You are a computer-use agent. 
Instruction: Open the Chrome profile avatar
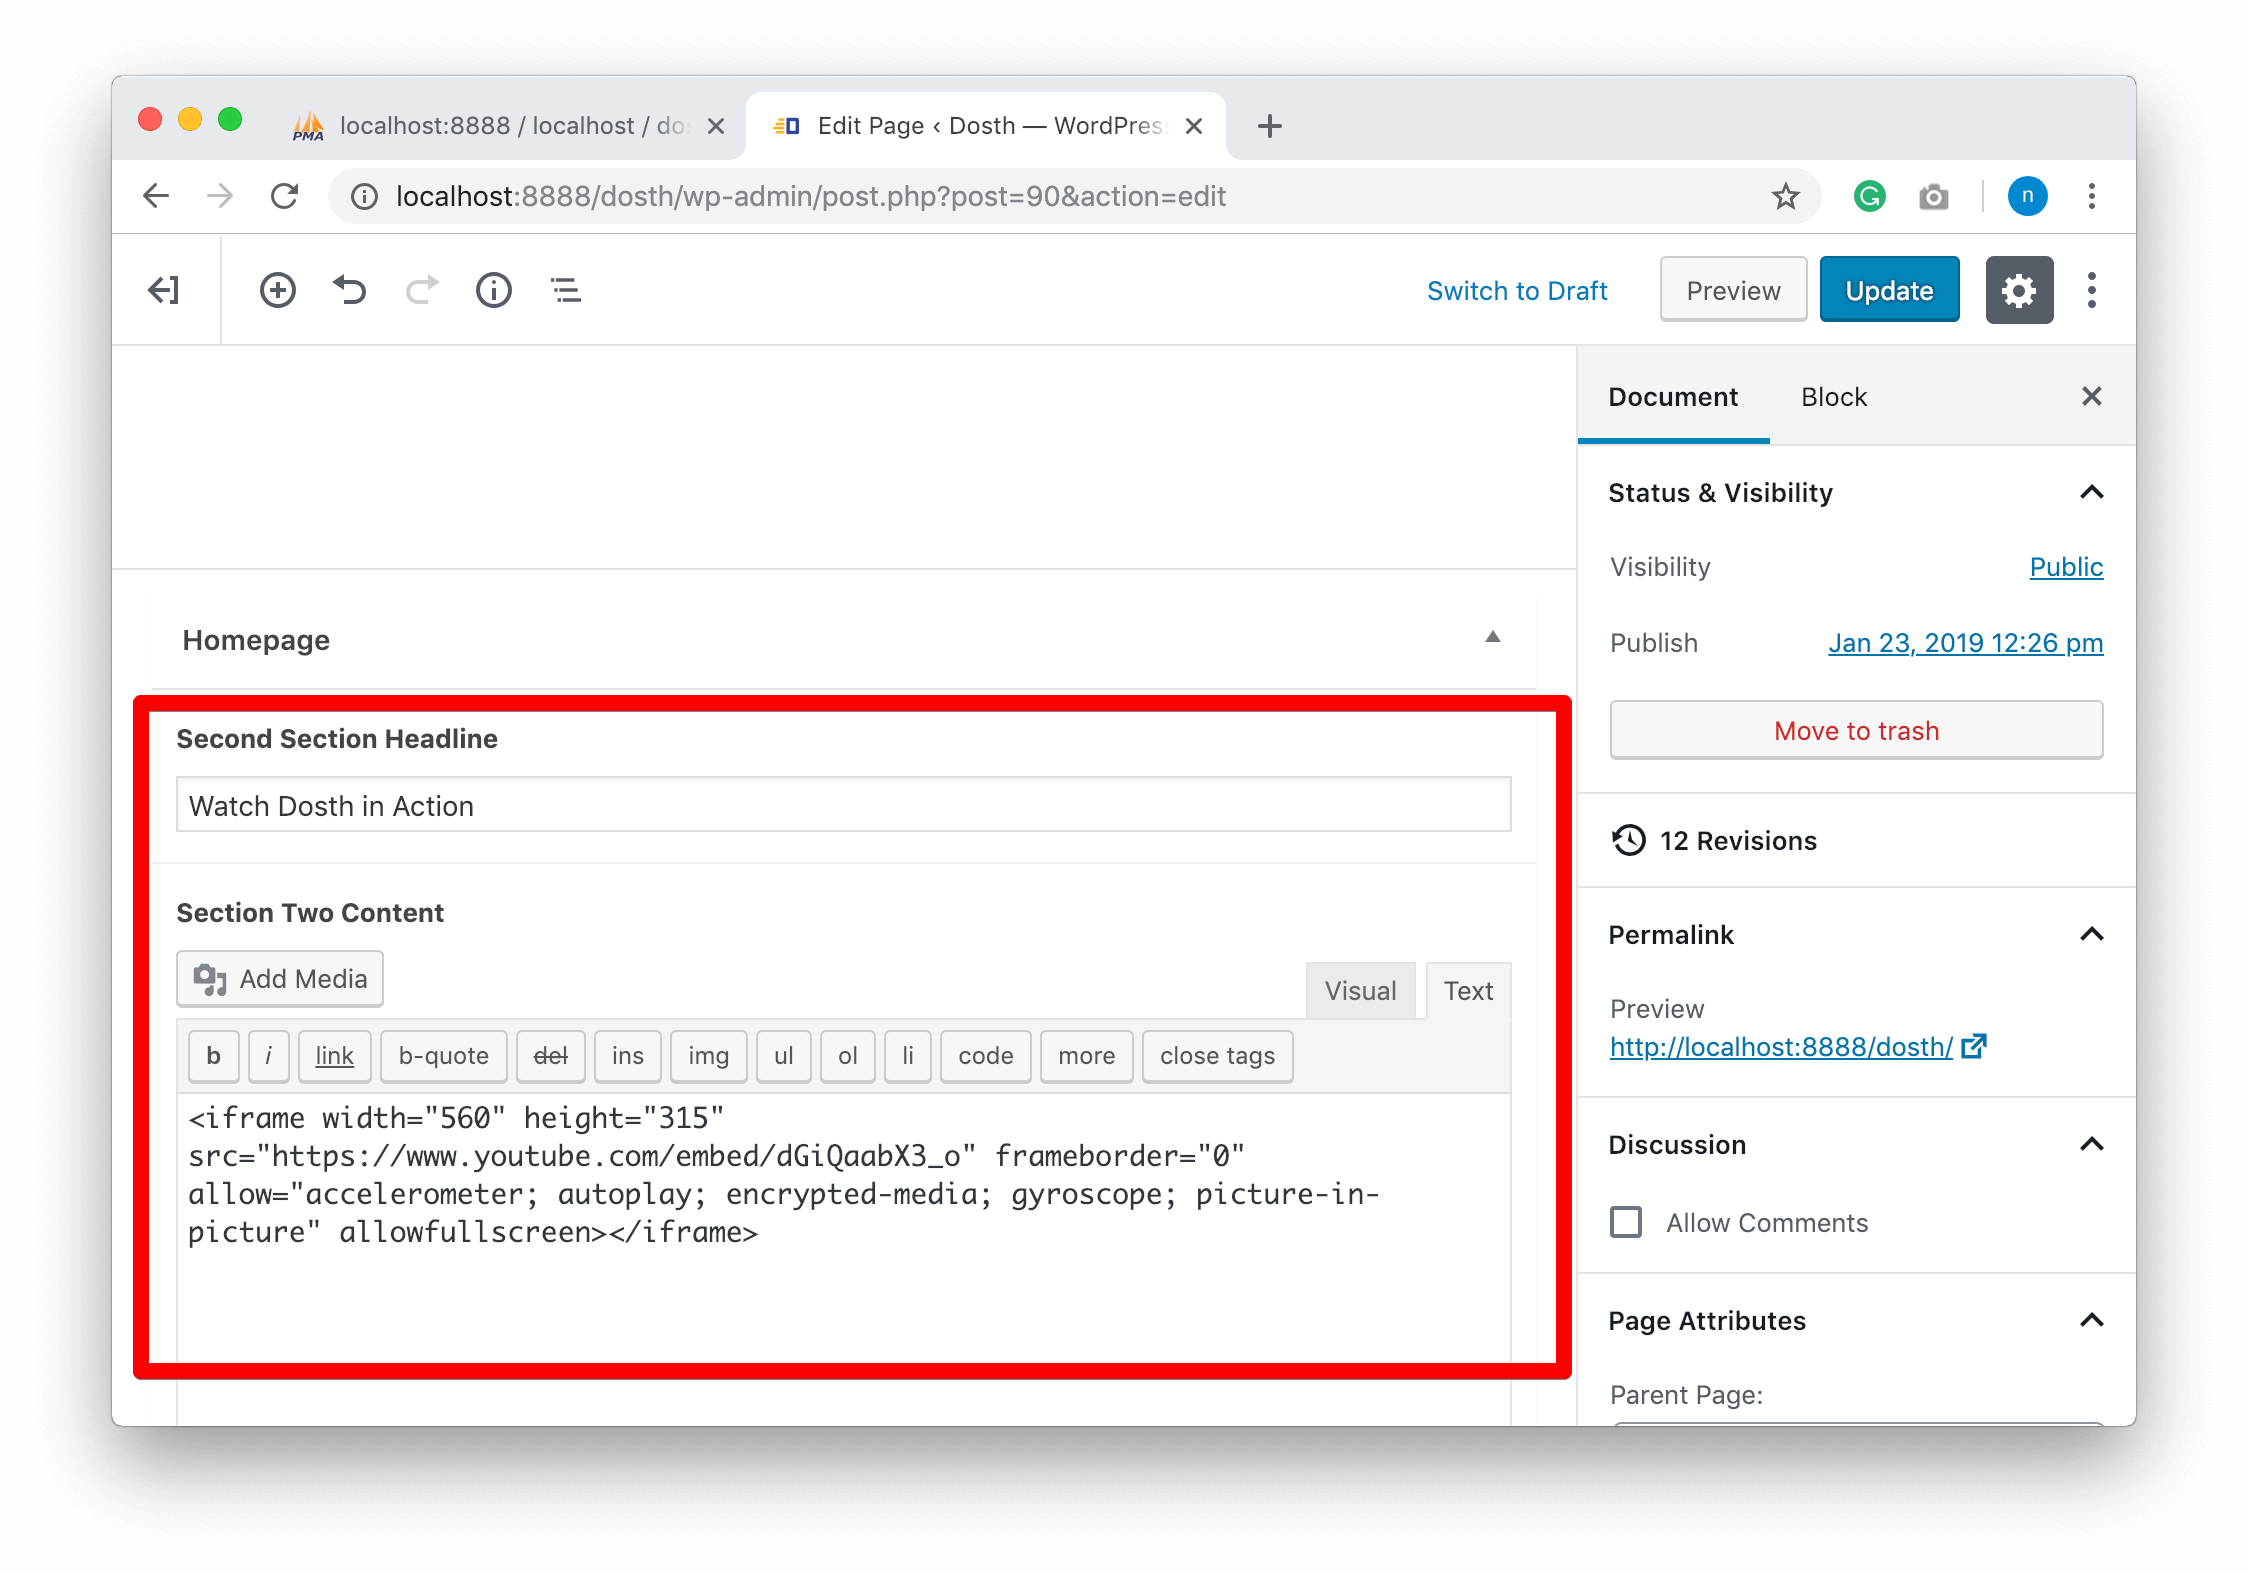[x=2028, y=196]
